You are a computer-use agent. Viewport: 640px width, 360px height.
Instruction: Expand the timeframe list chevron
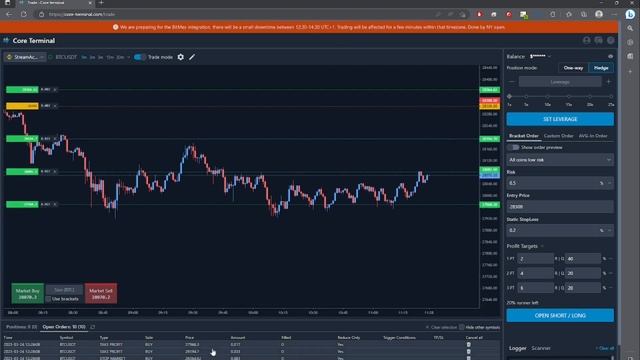coord(129,57)
